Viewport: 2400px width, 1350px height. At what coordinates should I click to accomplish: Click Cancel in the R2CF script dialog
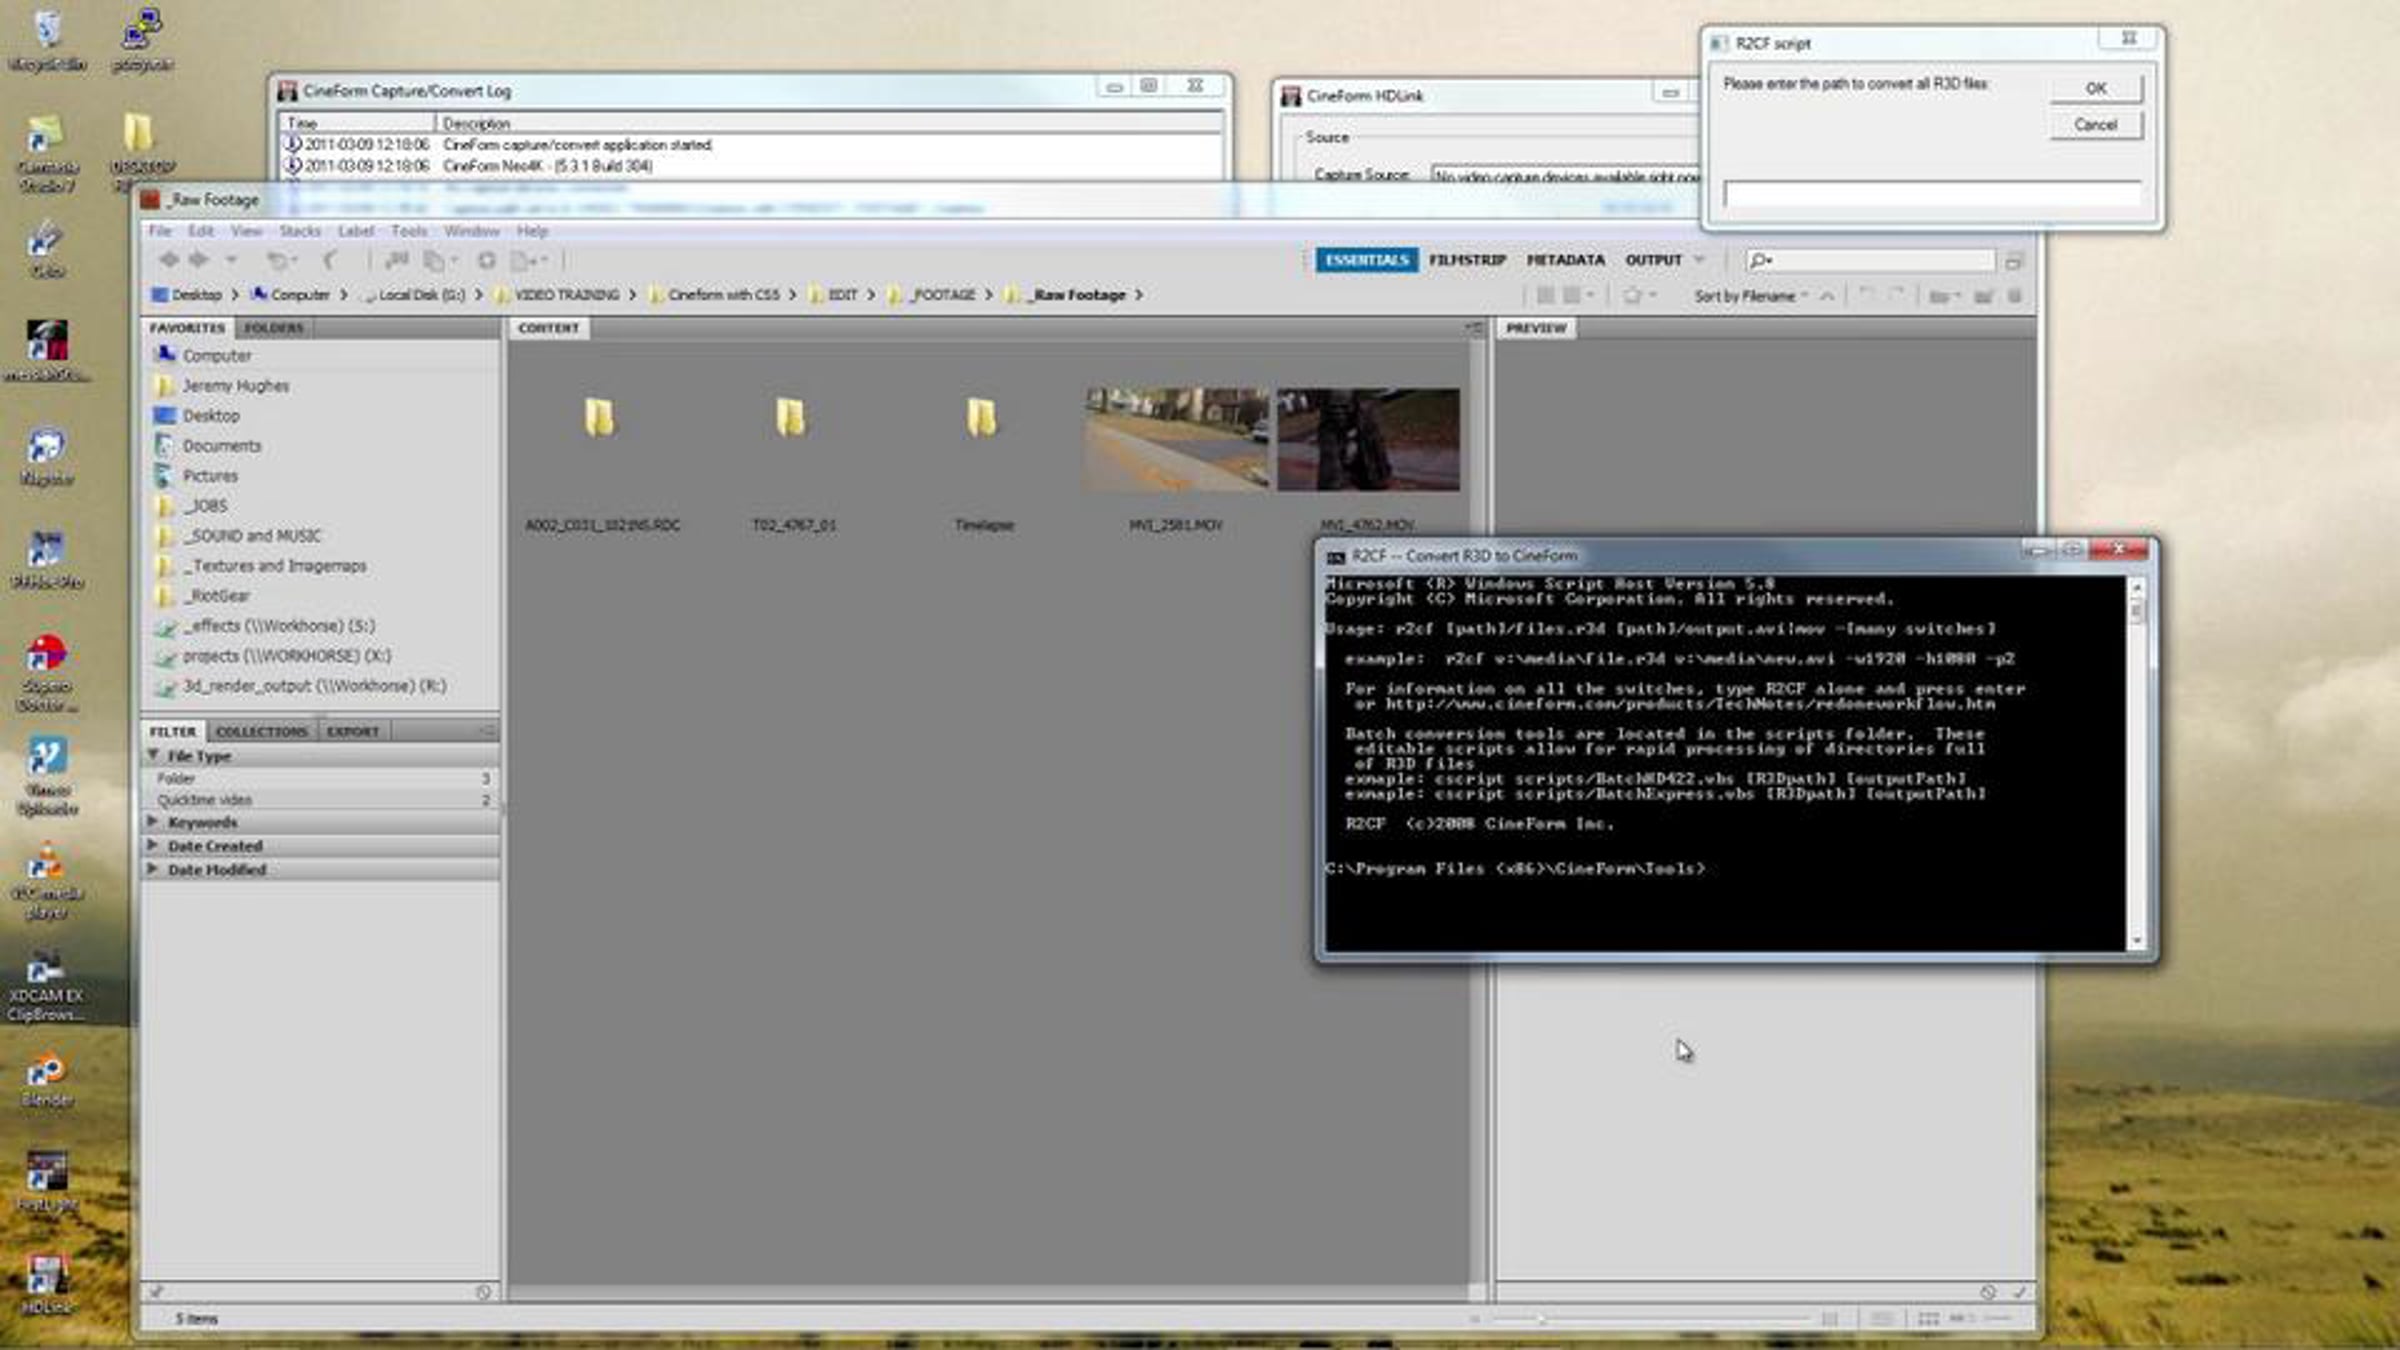(x=2095, y=125)
